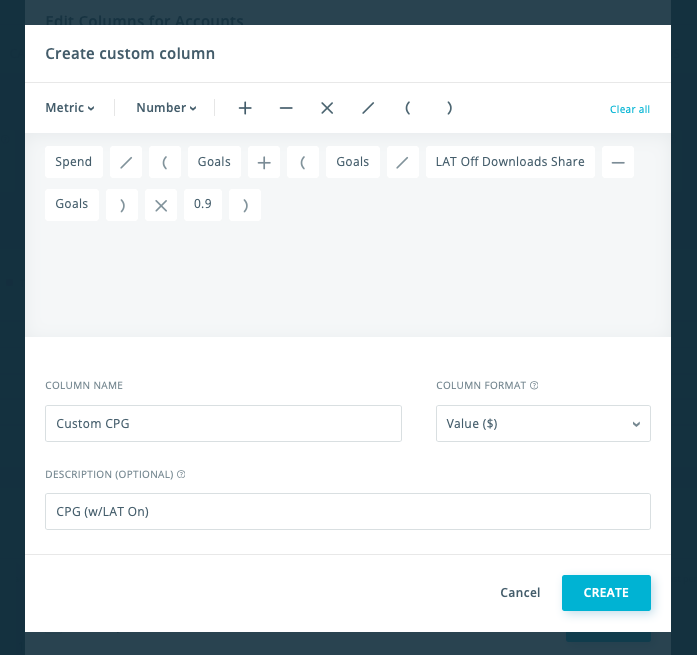Click the Description help icon

pos(181,474)
